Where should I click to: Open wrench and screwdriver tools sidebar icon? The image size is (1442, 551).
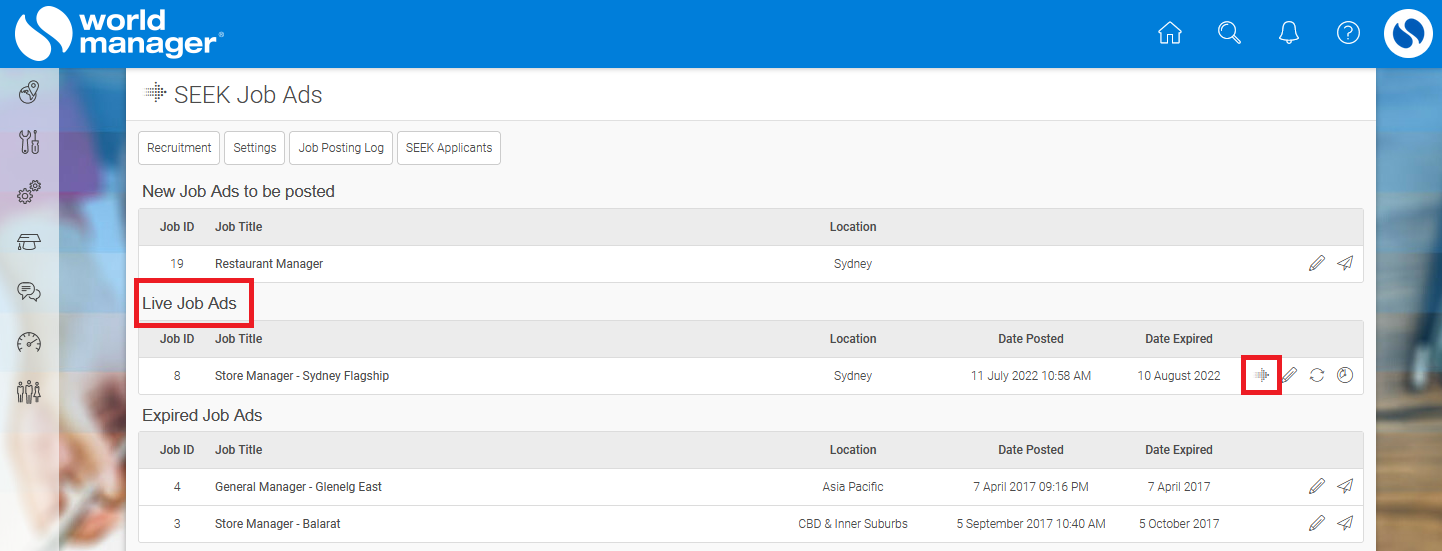29,142
